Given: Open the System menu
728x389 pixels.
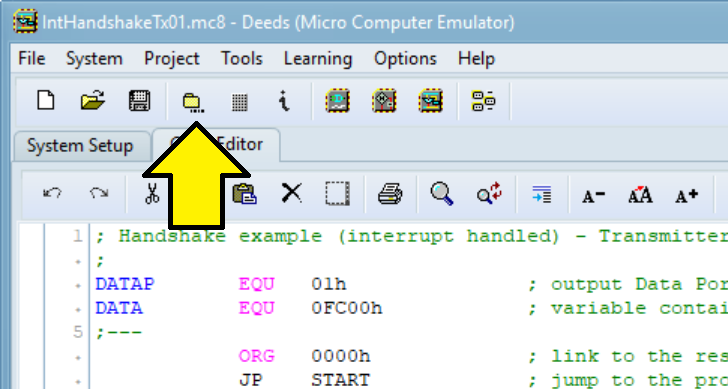Looking at the screenshot, I should pyautogui.click(x=94, y=59).
